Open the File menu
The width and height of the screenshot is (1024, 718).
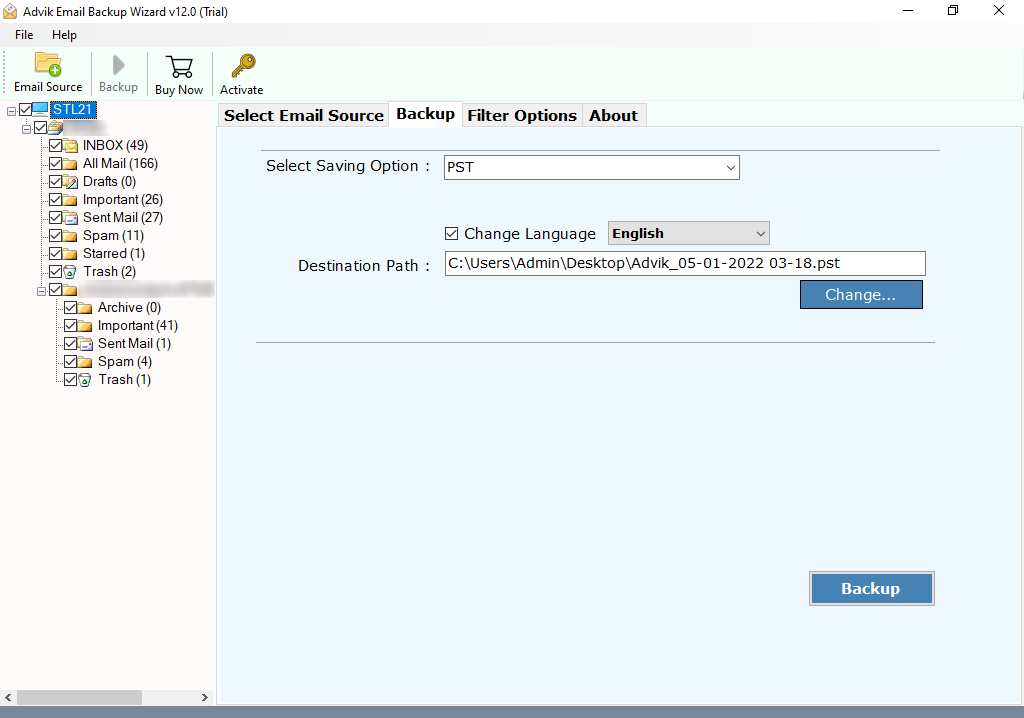(24, 35)
